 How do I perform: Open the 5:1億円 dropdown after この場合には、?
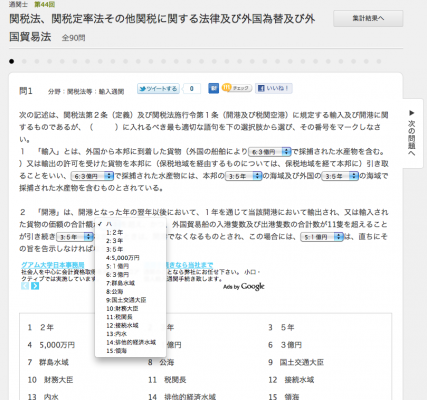[x=322, y=237]
